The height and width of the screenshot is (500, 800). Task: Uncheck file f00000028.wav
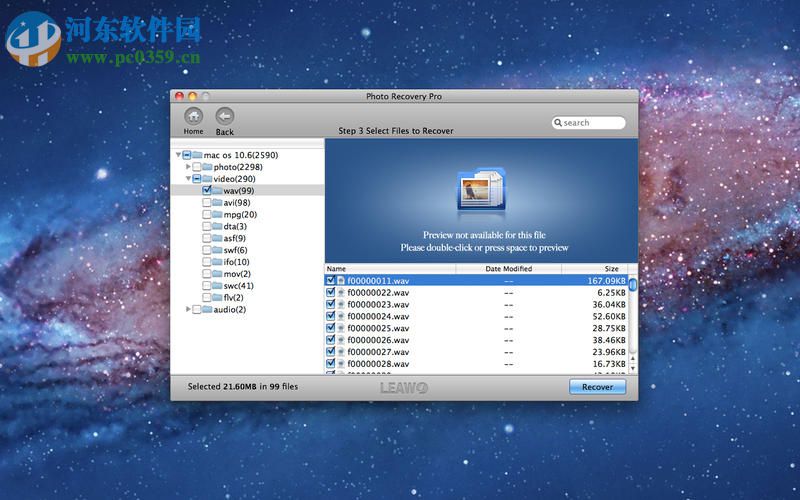pos(331,363)
